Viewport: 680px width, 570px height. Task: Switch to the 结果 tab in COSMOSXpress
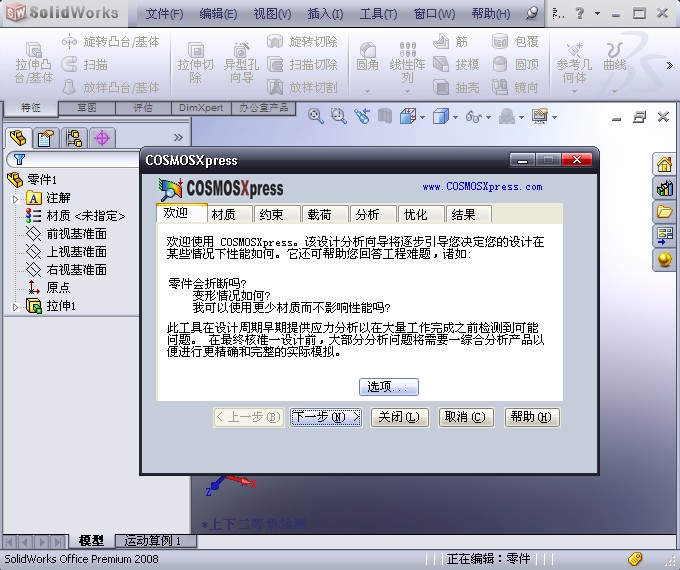pyautogui.click(x=468, y=214)
